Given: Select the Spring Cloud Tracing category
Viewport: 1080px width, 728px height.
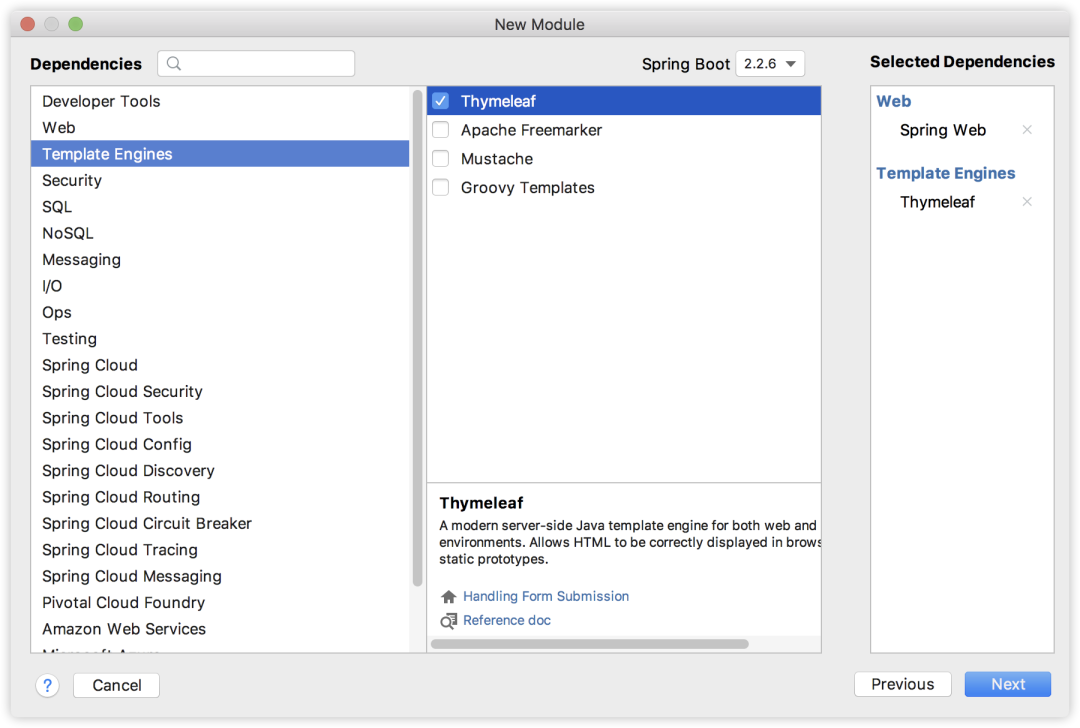Looking at the screenshot, I should [220, 550].
